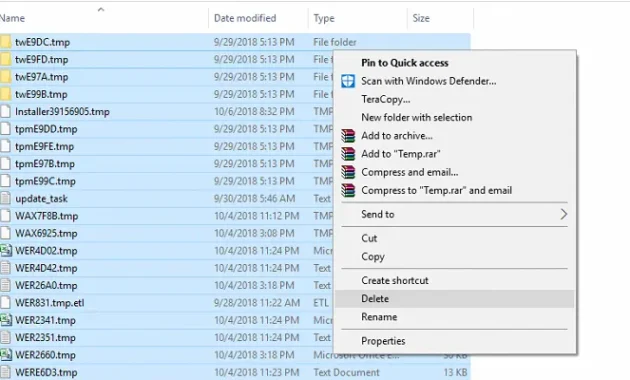
Task: Click the text file icon of update_task
Action: [x=5, y=198]
